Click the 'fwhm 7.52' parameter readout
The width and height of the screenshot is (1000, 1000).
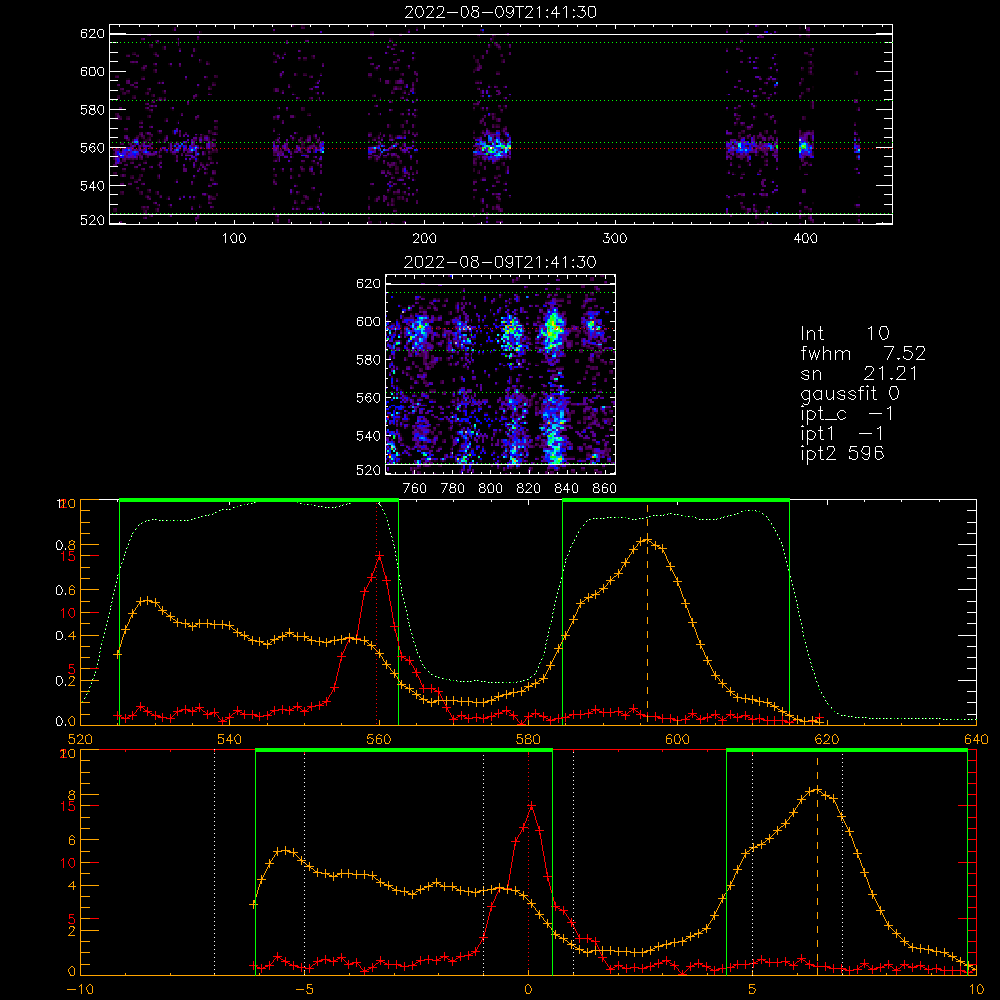pyautogui.click(x=863, y=353)
